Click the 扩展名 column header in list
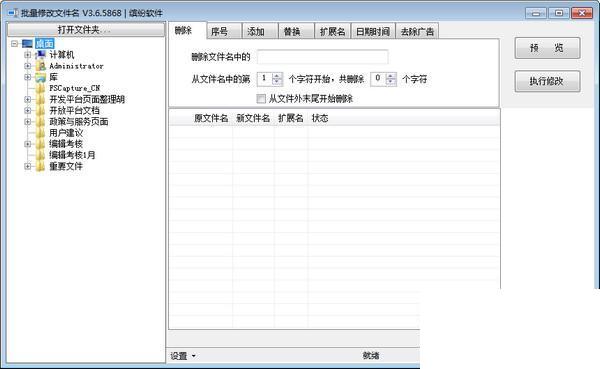This screenshot has height=369, width=600. (x=291, y=118)
